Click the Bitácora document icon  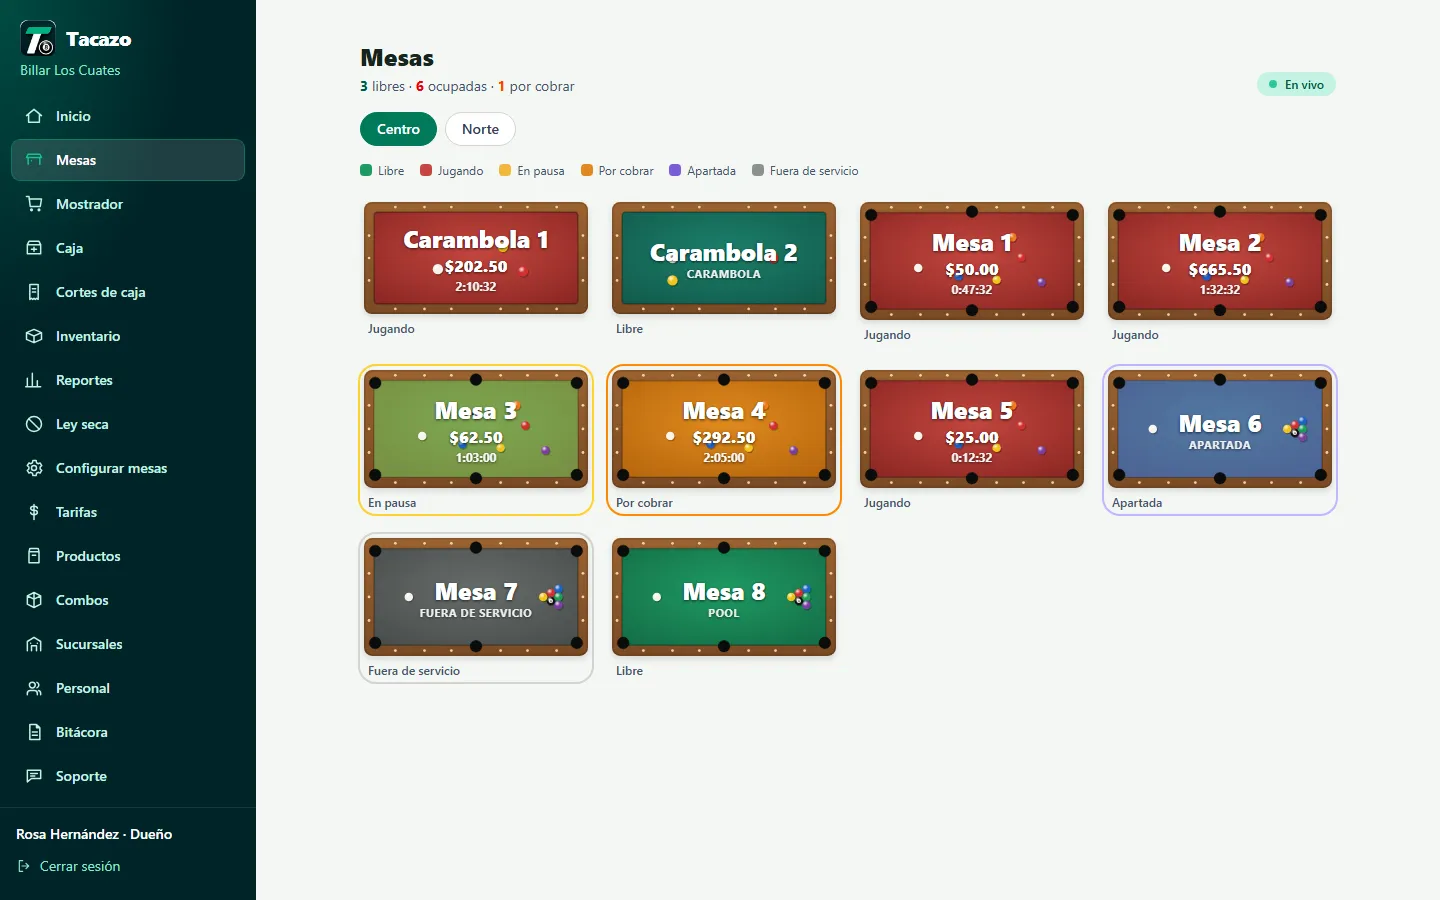click(34, 732)
